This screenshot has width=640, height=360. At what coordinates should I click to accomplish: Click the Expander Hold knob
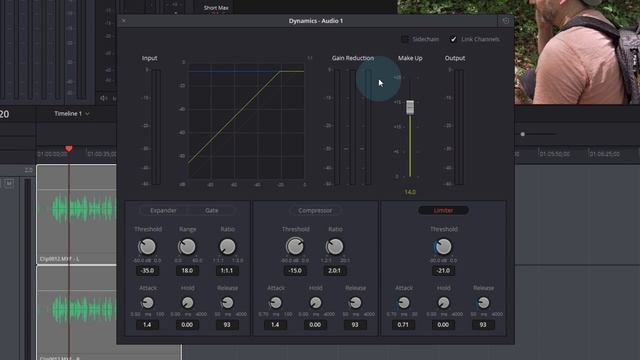point(187,303)
